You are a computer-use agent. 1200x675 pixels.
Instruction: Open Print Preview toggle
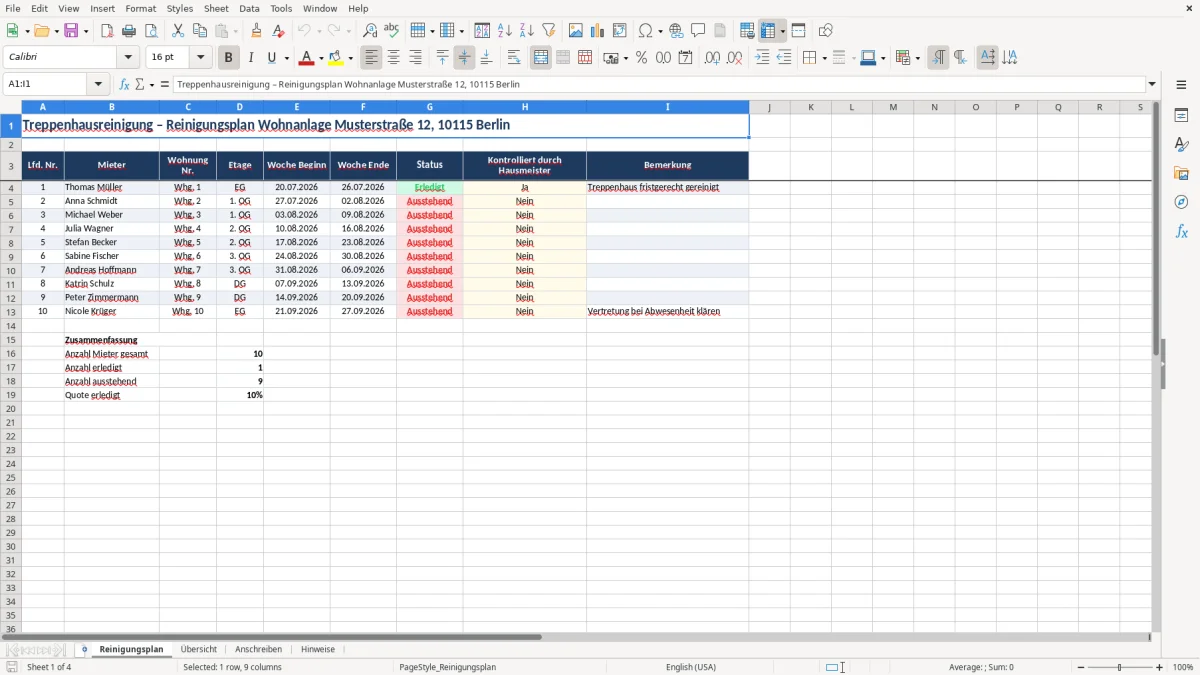(151, 31)
